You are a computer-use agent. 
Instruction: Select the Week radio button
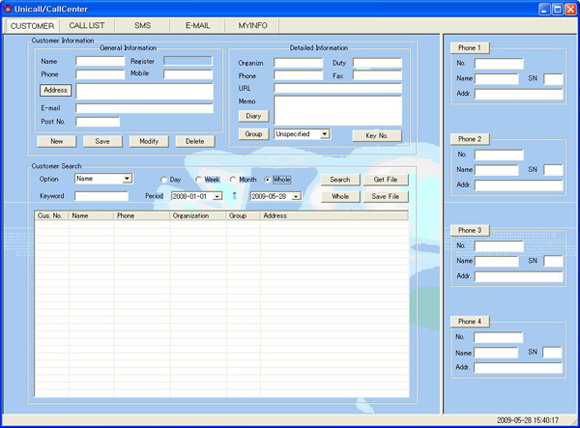(x=198, y=179)
